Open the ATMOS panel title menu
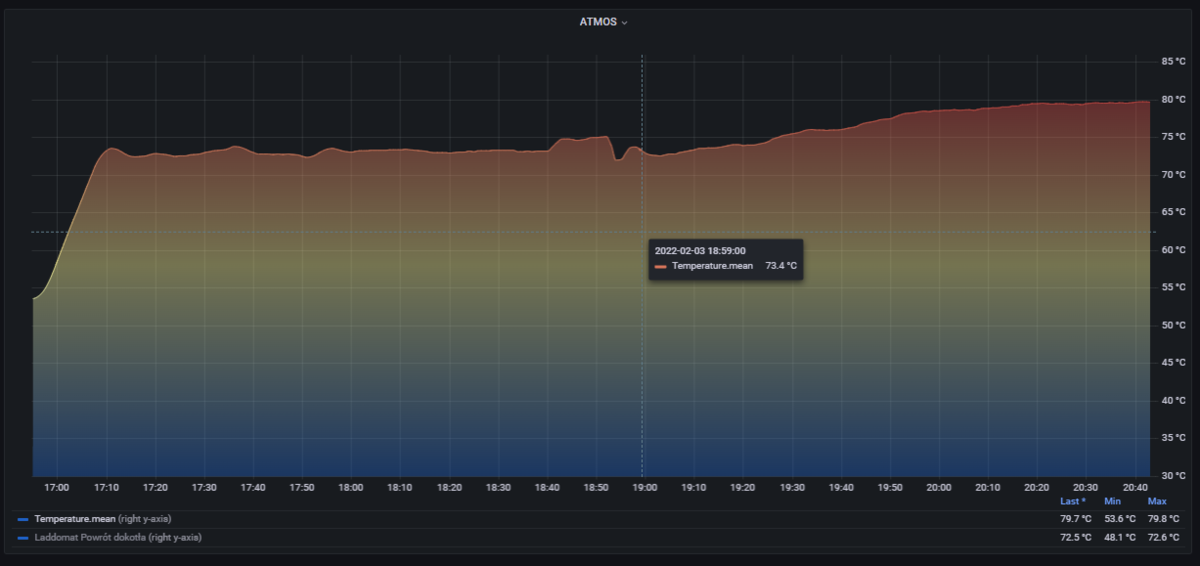Viewport: 1200px width, 566px height. (598, 22)
